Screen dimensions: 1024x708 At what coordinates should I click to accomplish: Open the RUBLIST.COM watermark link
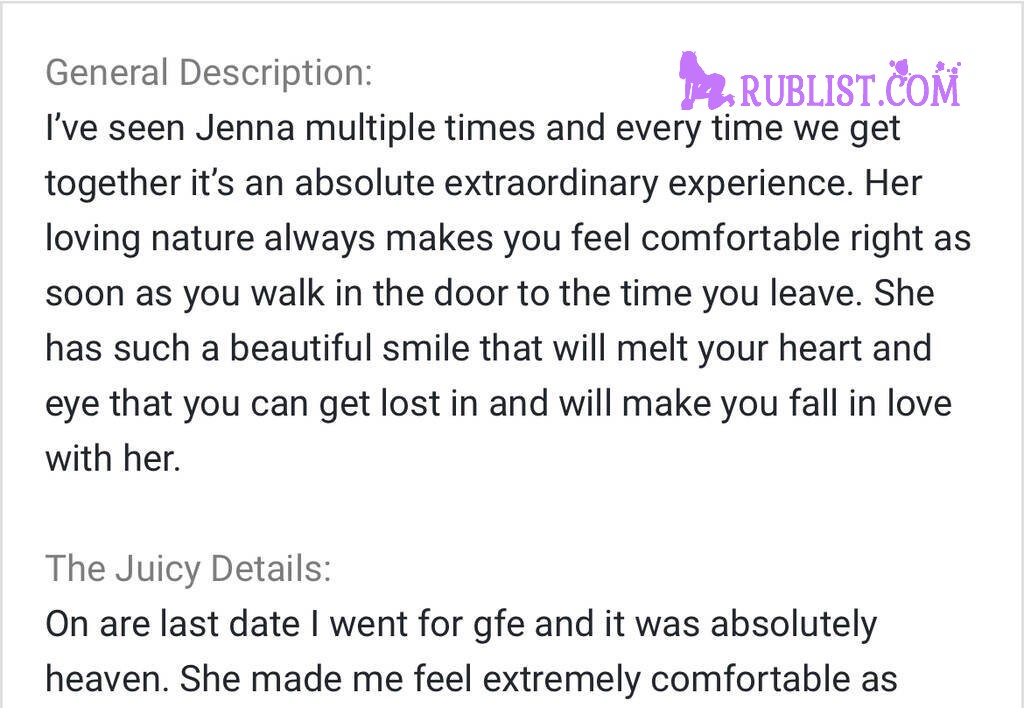coord(819,81)
